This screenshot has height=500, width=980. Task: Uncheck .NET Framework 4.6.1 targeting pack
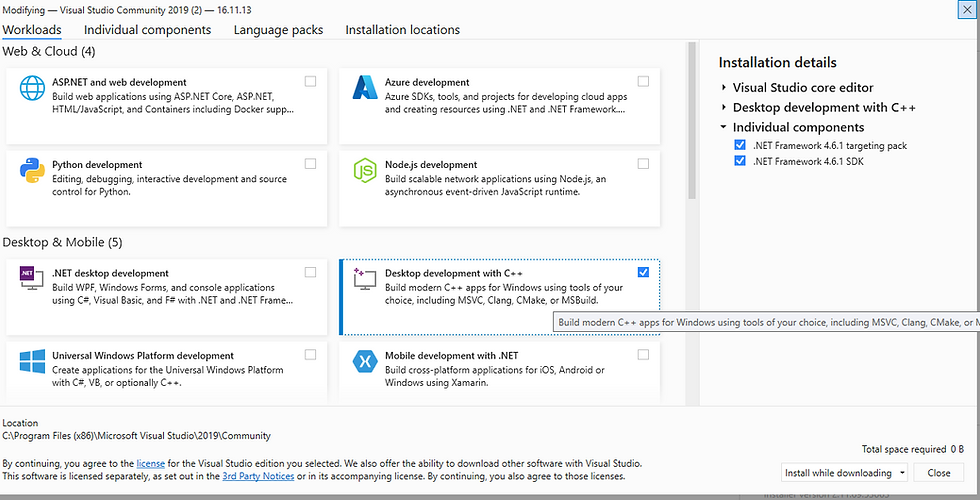pyautogui.click(x=740, y=146)
